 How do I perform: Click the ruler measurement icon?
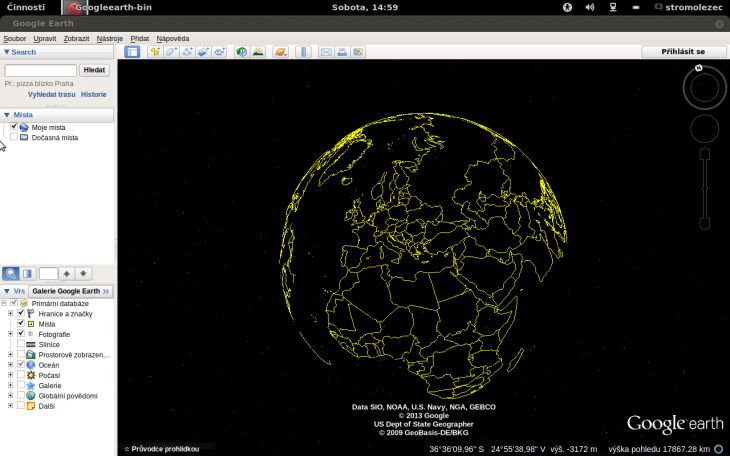coord(304,52)
